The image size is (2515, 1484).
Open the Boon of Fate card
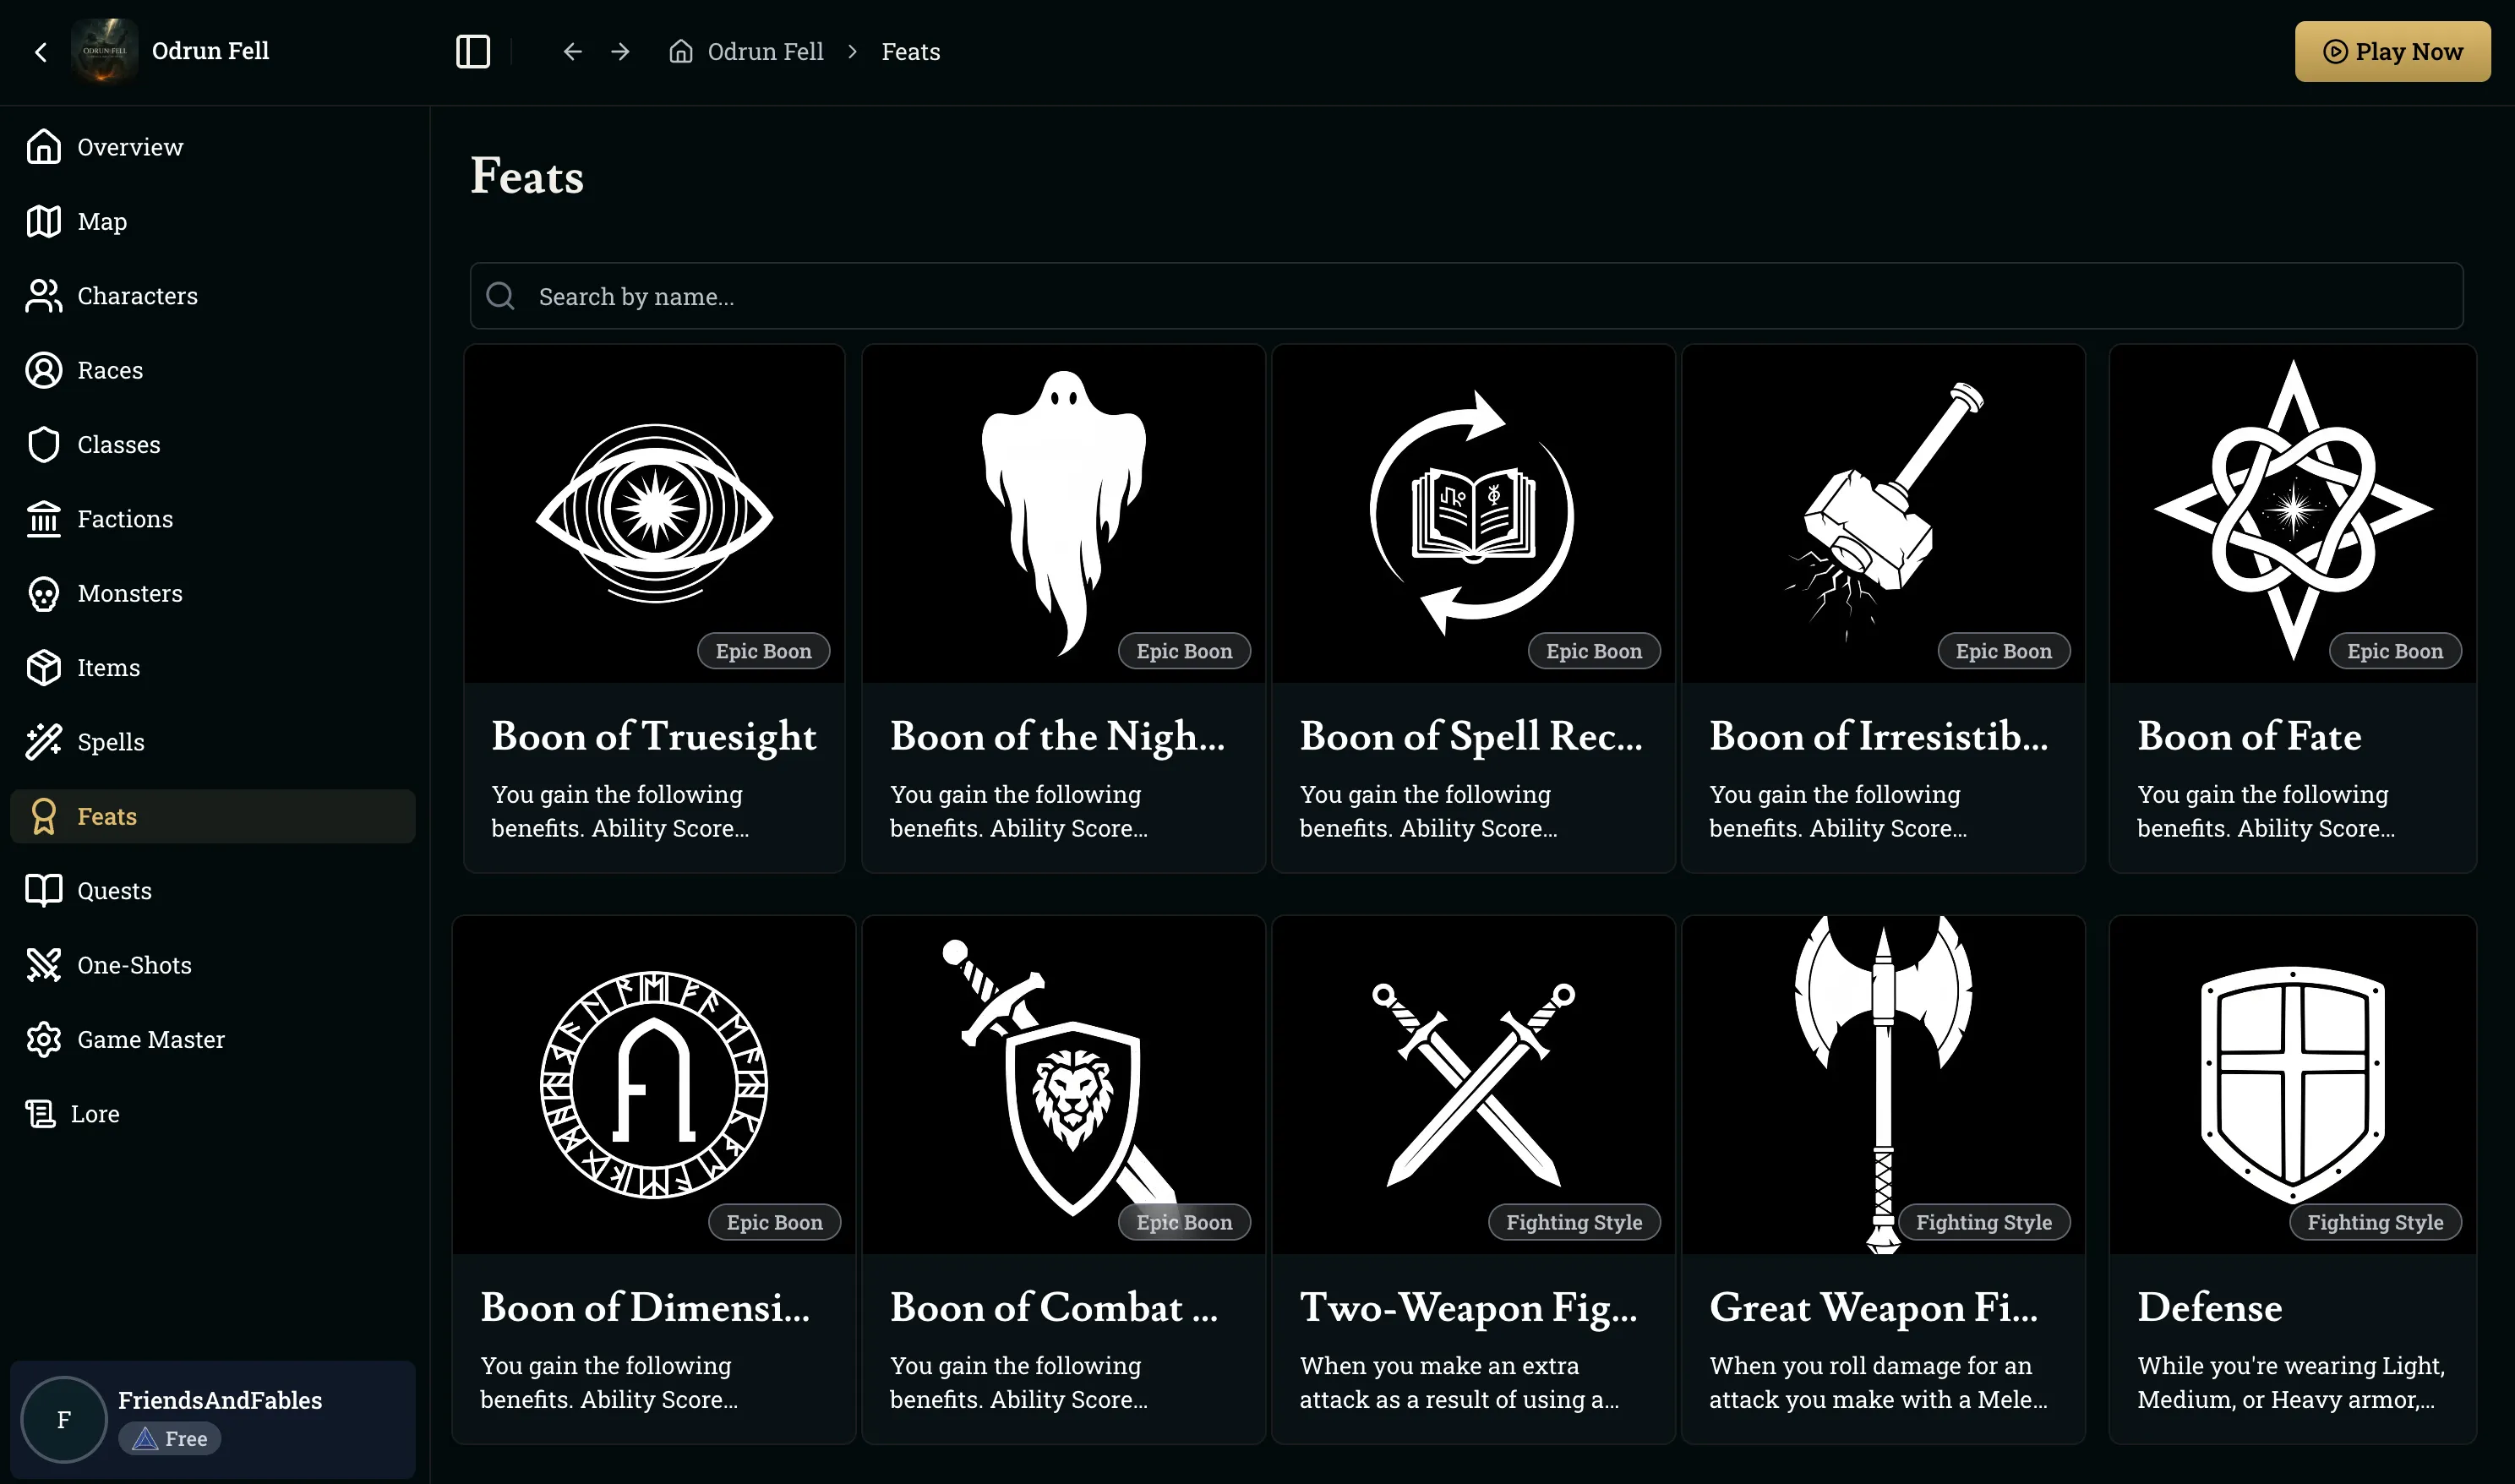pos(2292,608)
